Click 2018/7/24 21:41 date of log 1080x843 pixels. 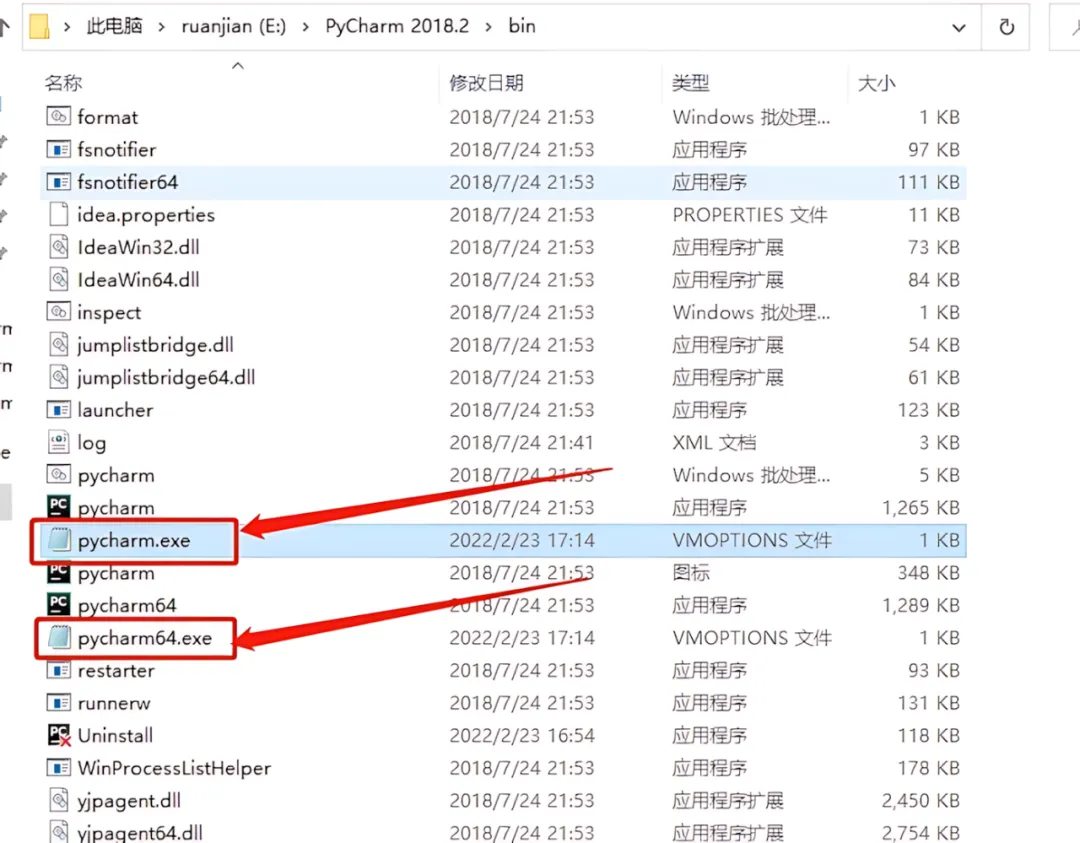coord(521,442)
